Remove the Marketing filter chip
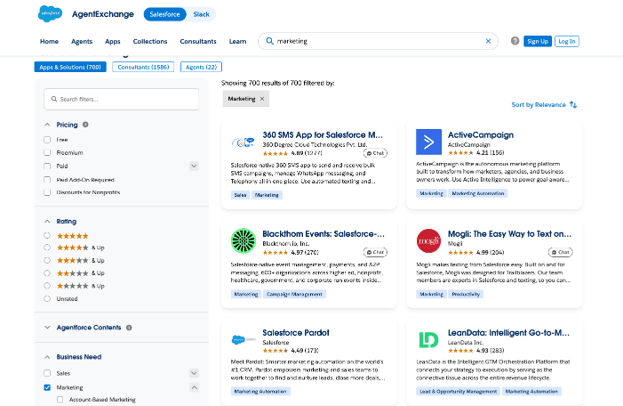Viewport: 623px width, 406px height. click(x=262, y=99)
